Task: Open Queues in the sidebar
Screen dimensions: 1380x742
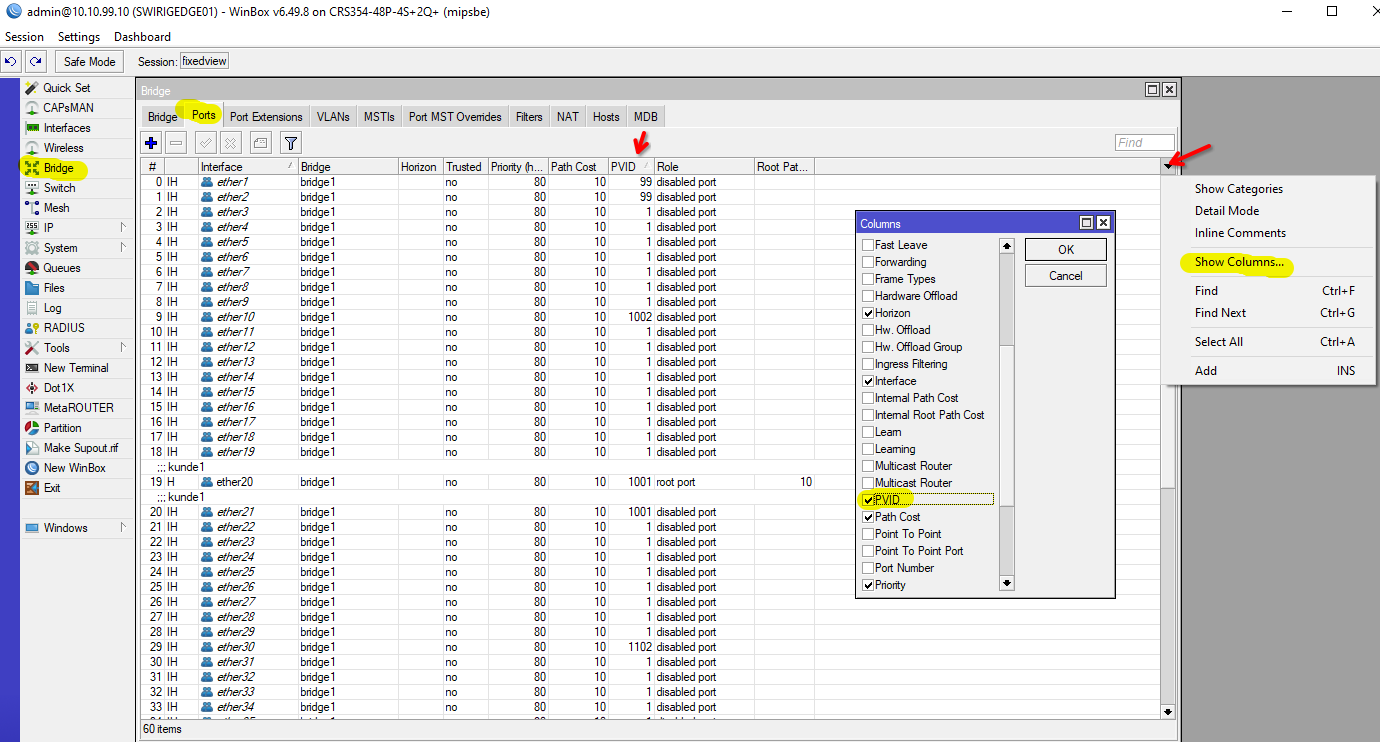Action: pos(61,268)
